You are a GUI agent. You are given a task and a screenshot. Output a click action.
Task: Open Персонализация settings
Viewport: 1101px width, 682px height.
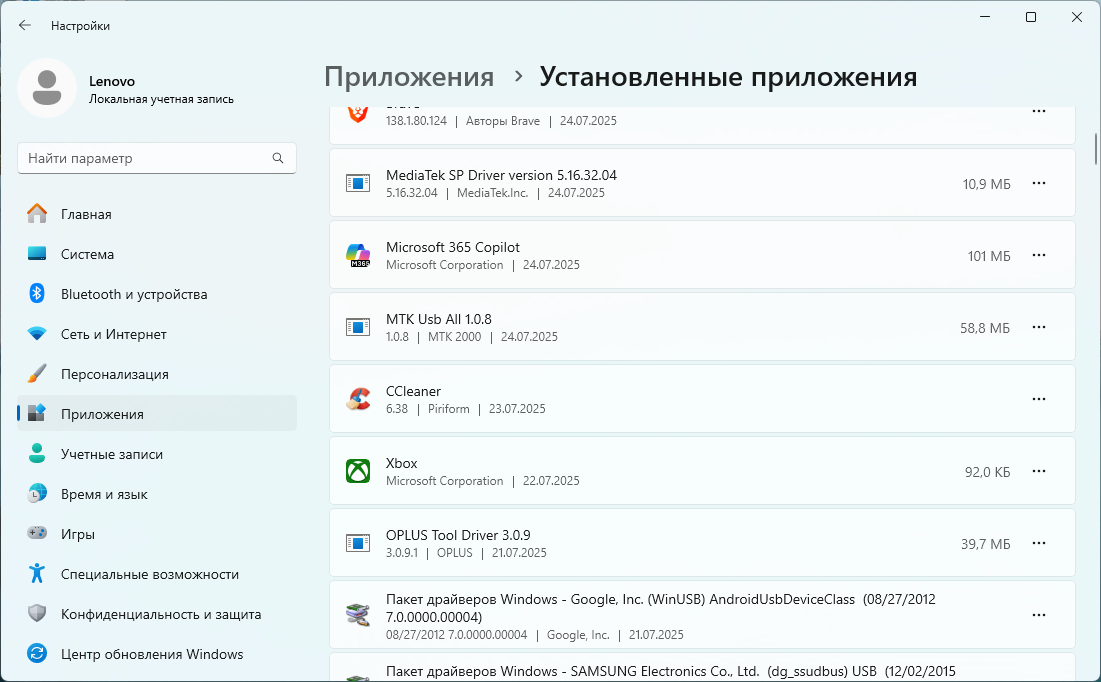coord(157,374)
